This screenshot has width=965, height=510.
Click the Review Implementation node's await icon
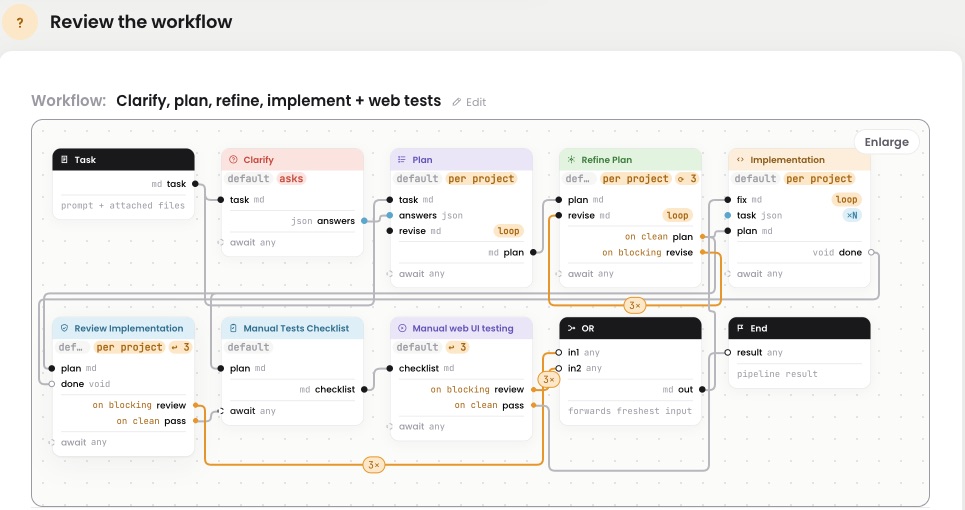52,442
